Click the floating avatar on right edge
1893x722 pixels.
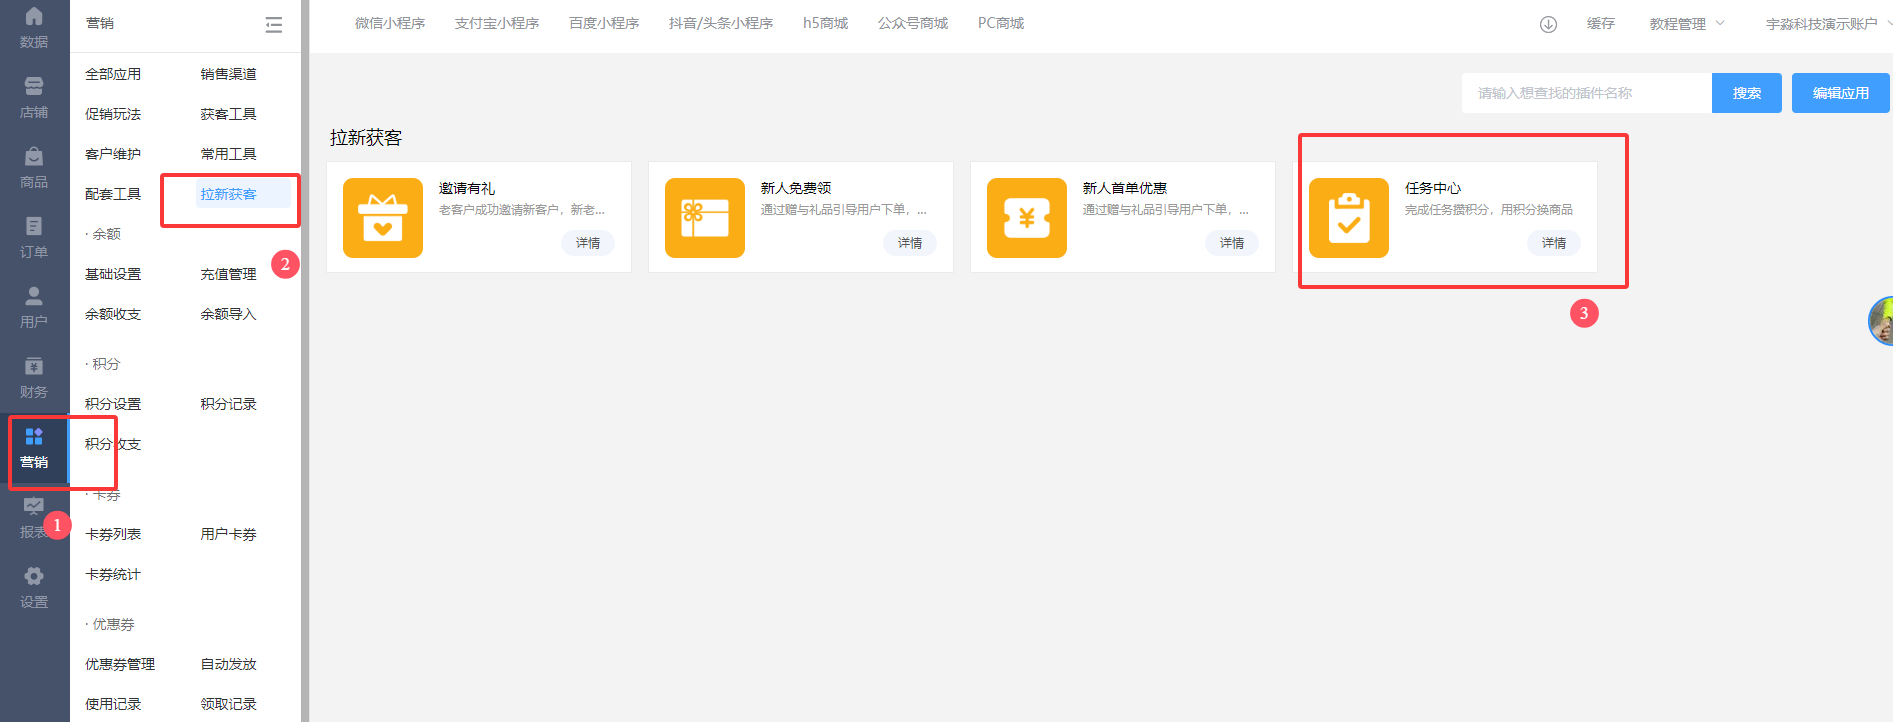(1881, 321)
